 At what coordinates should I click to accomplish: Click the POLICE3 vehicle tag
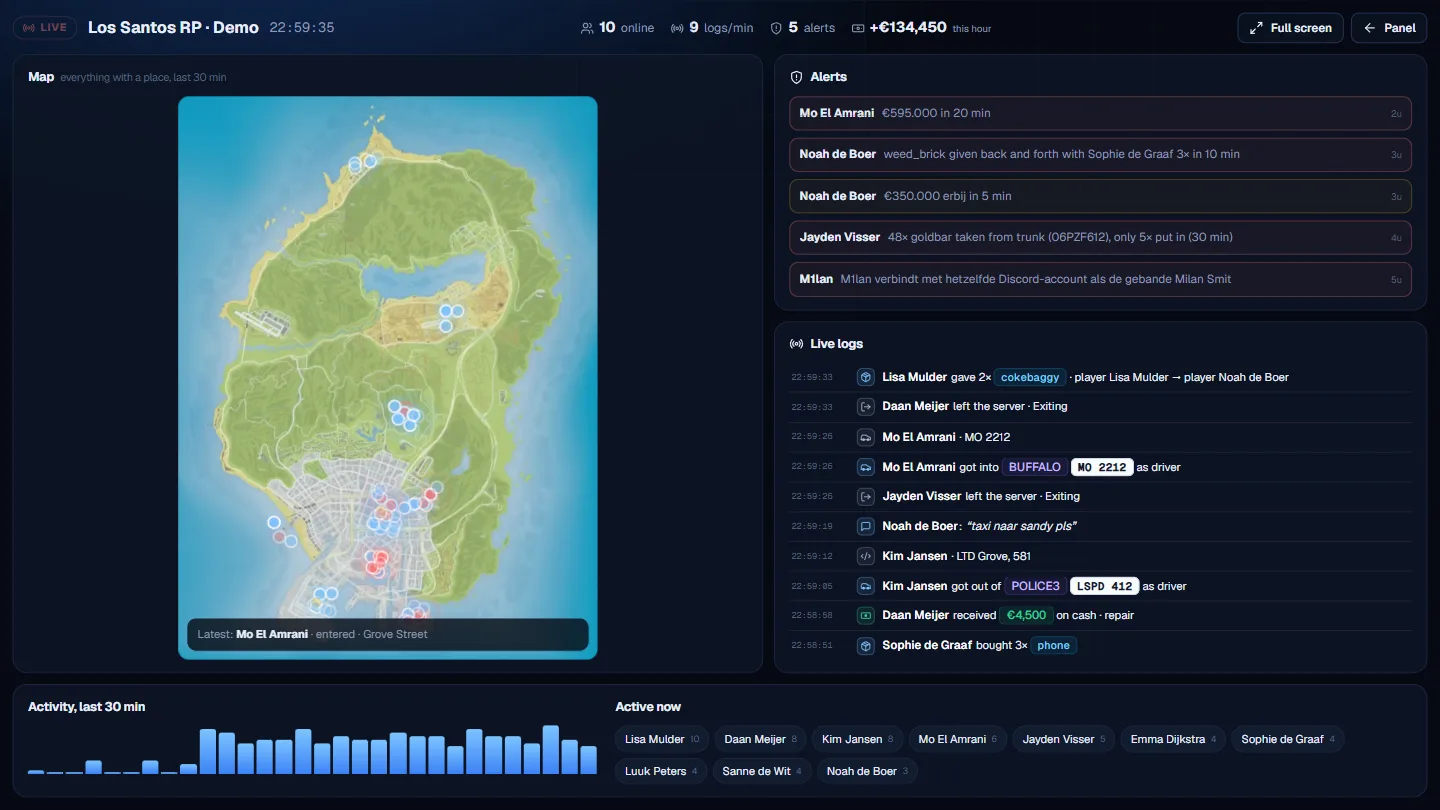point(1035,586)
